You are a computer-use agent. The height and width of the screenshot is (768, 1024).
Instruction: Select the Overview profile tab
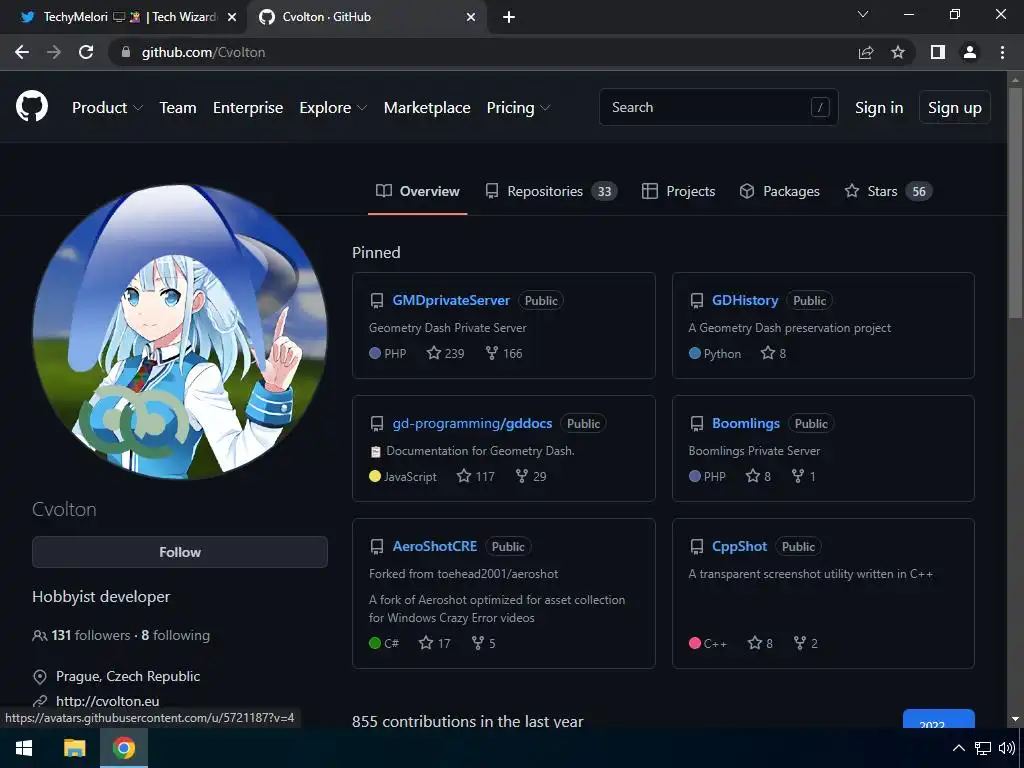point(418,191)
